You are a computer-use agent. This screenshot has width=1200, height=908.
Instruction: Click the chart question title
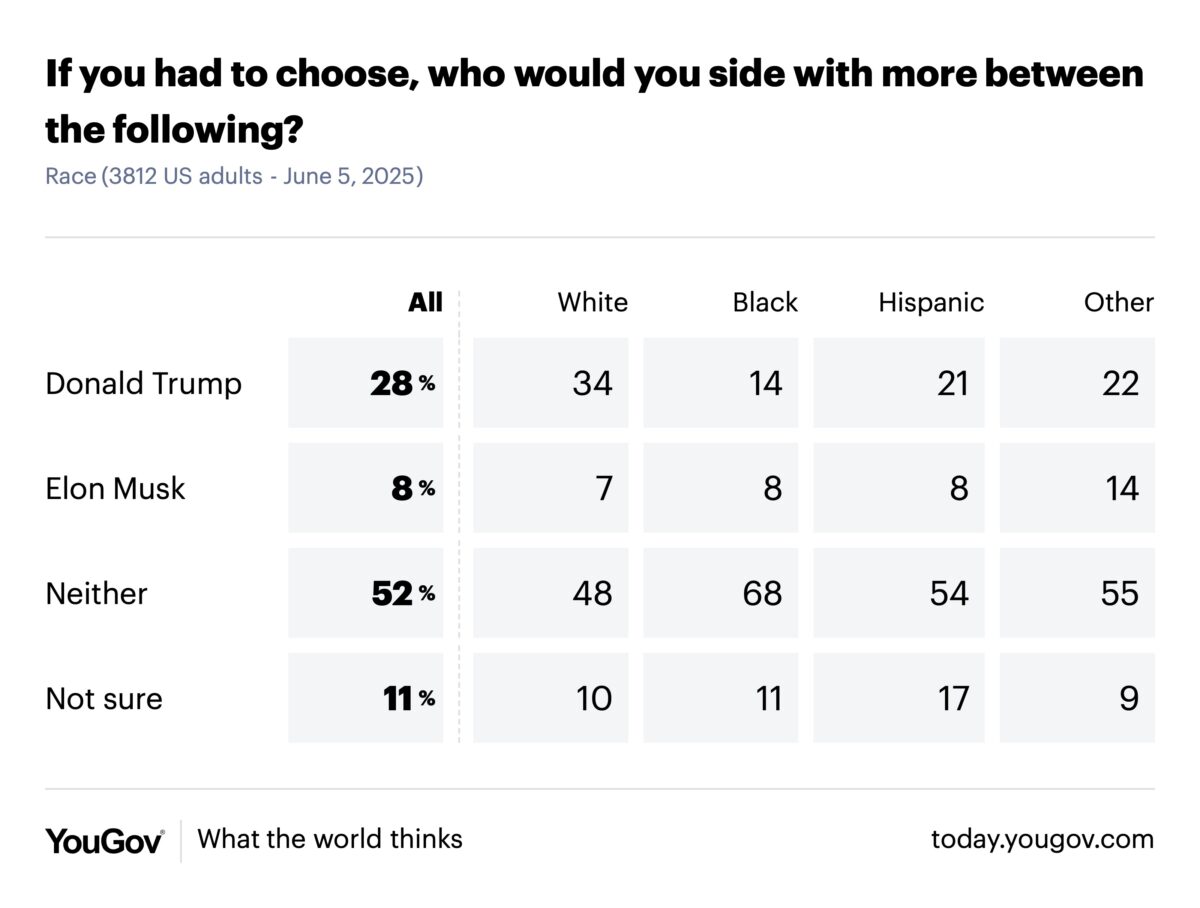(594, 101)
